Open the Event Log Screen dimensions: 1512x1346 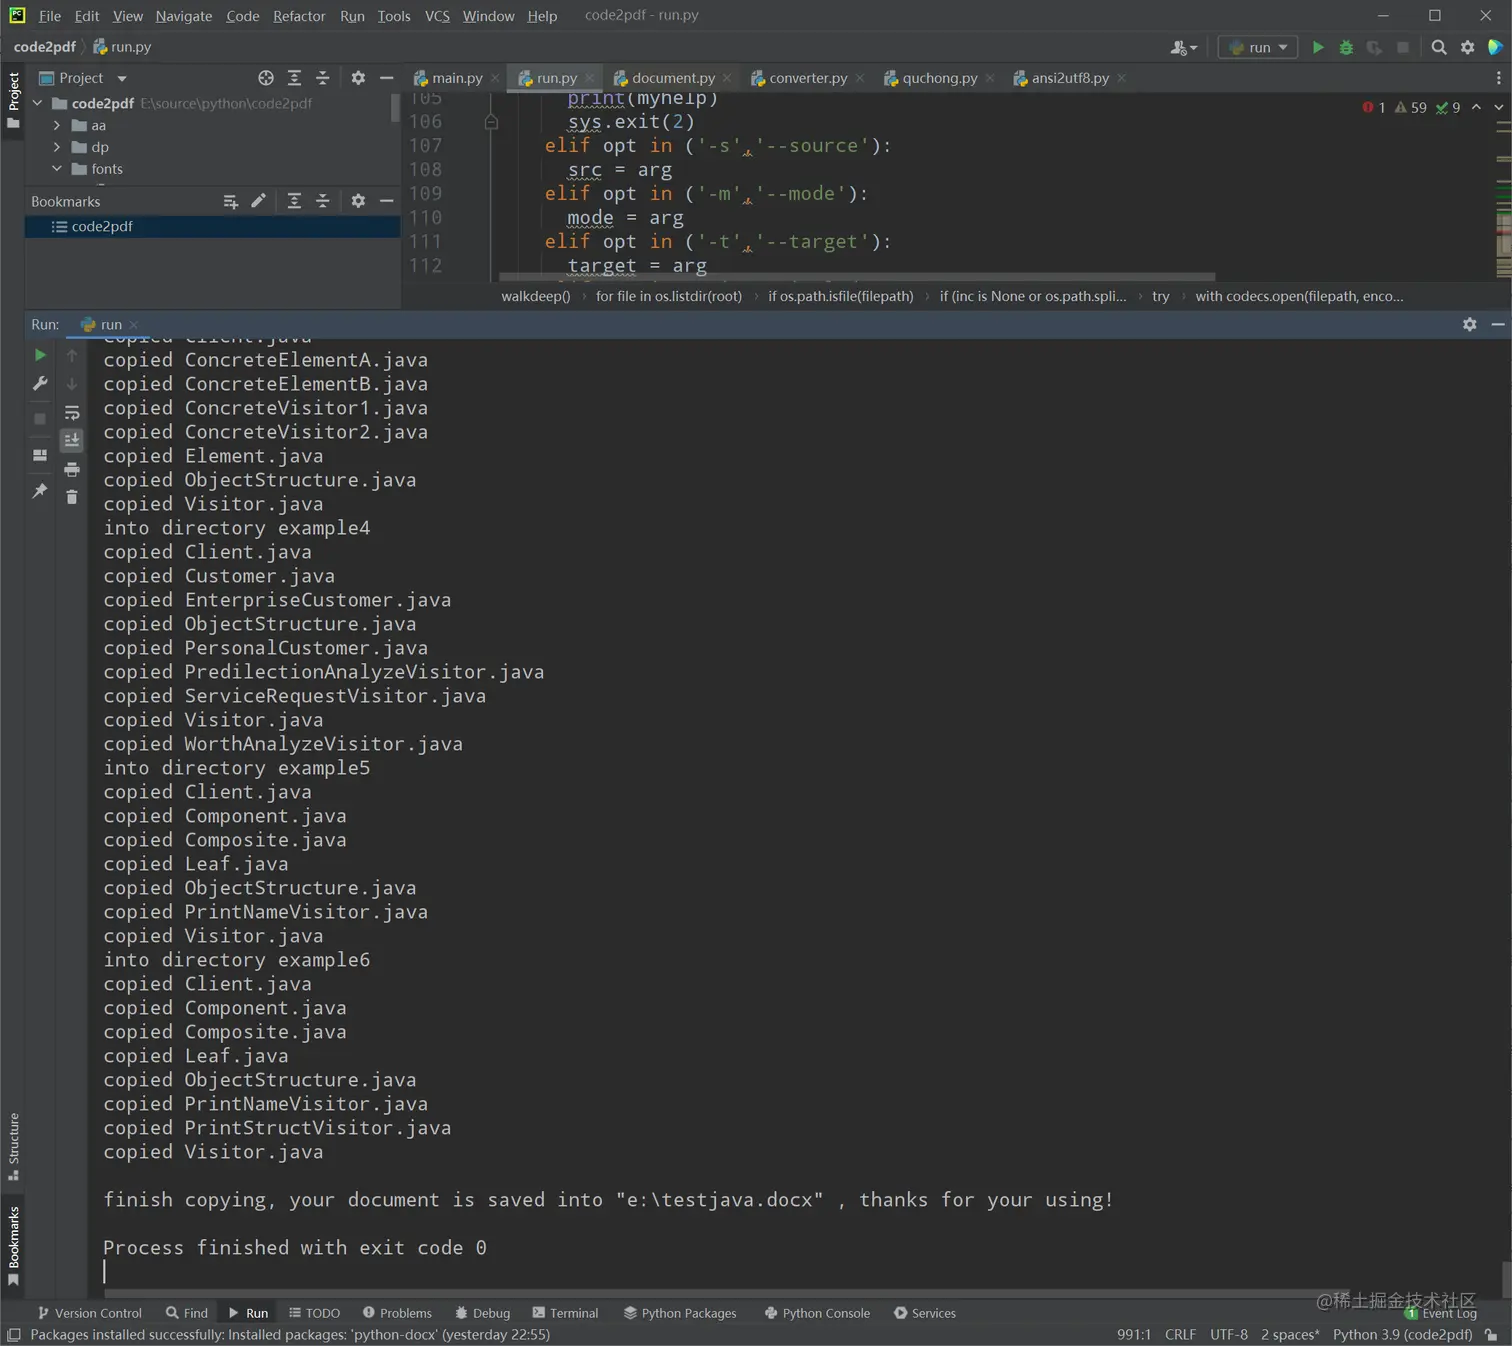pyautogui.click(x=1441, y=1313)
